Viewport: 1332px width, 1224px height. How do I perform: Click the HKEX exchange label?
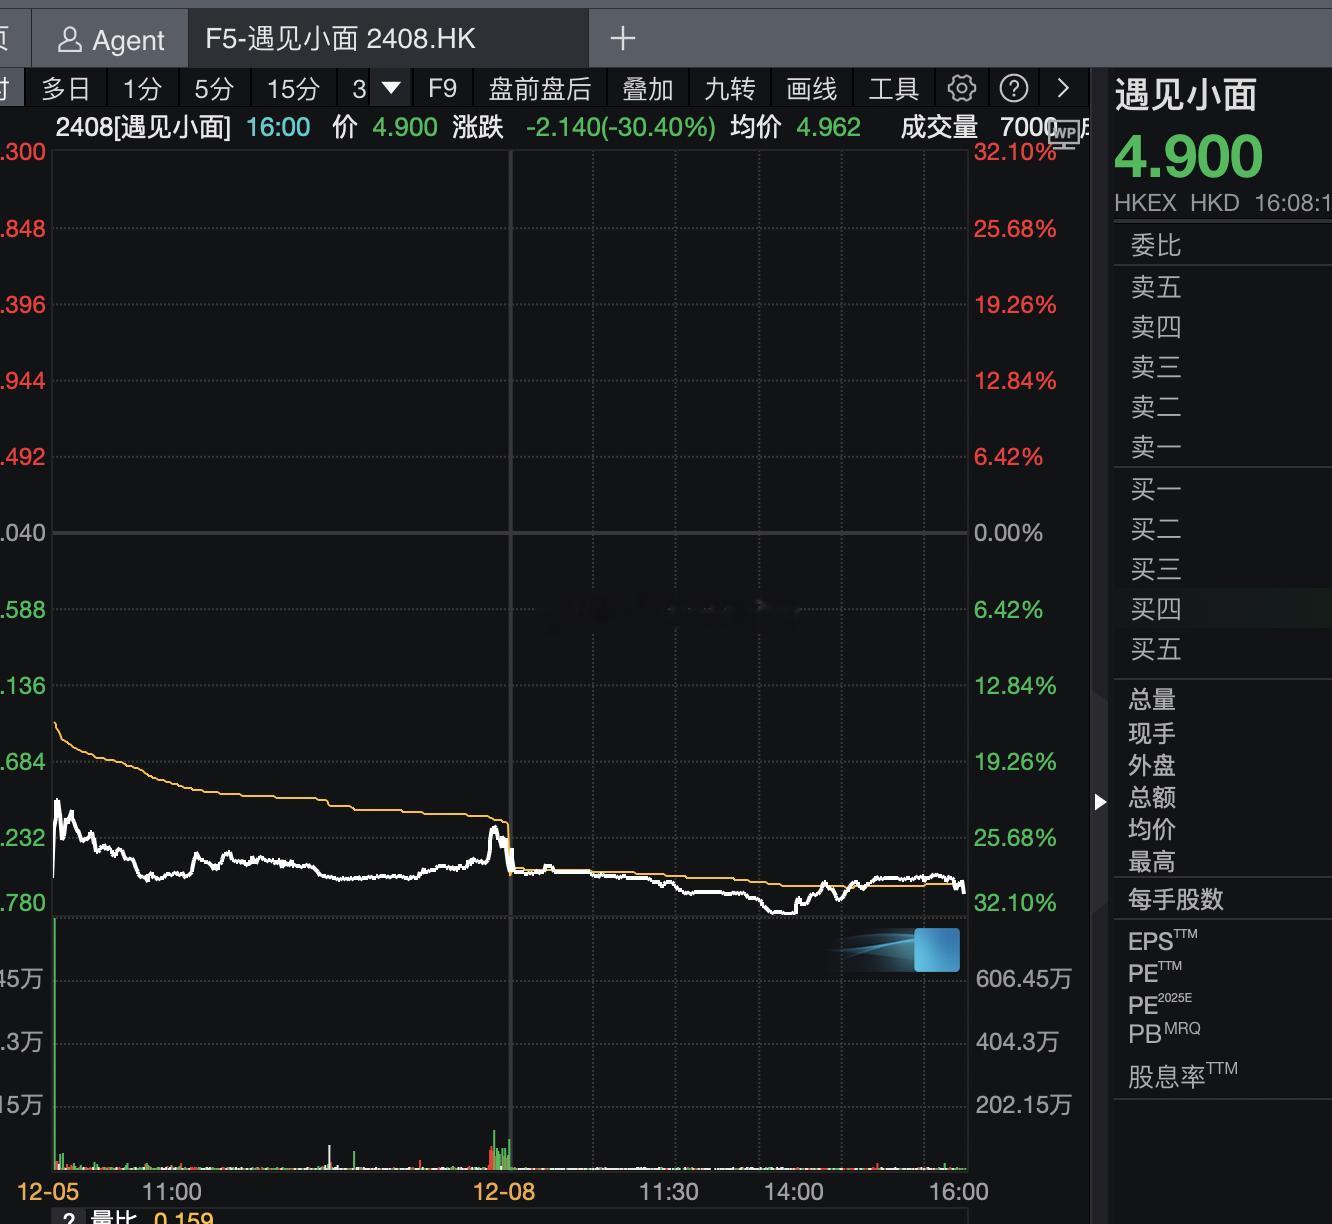pyautogui.click(x=1145, y=203)
